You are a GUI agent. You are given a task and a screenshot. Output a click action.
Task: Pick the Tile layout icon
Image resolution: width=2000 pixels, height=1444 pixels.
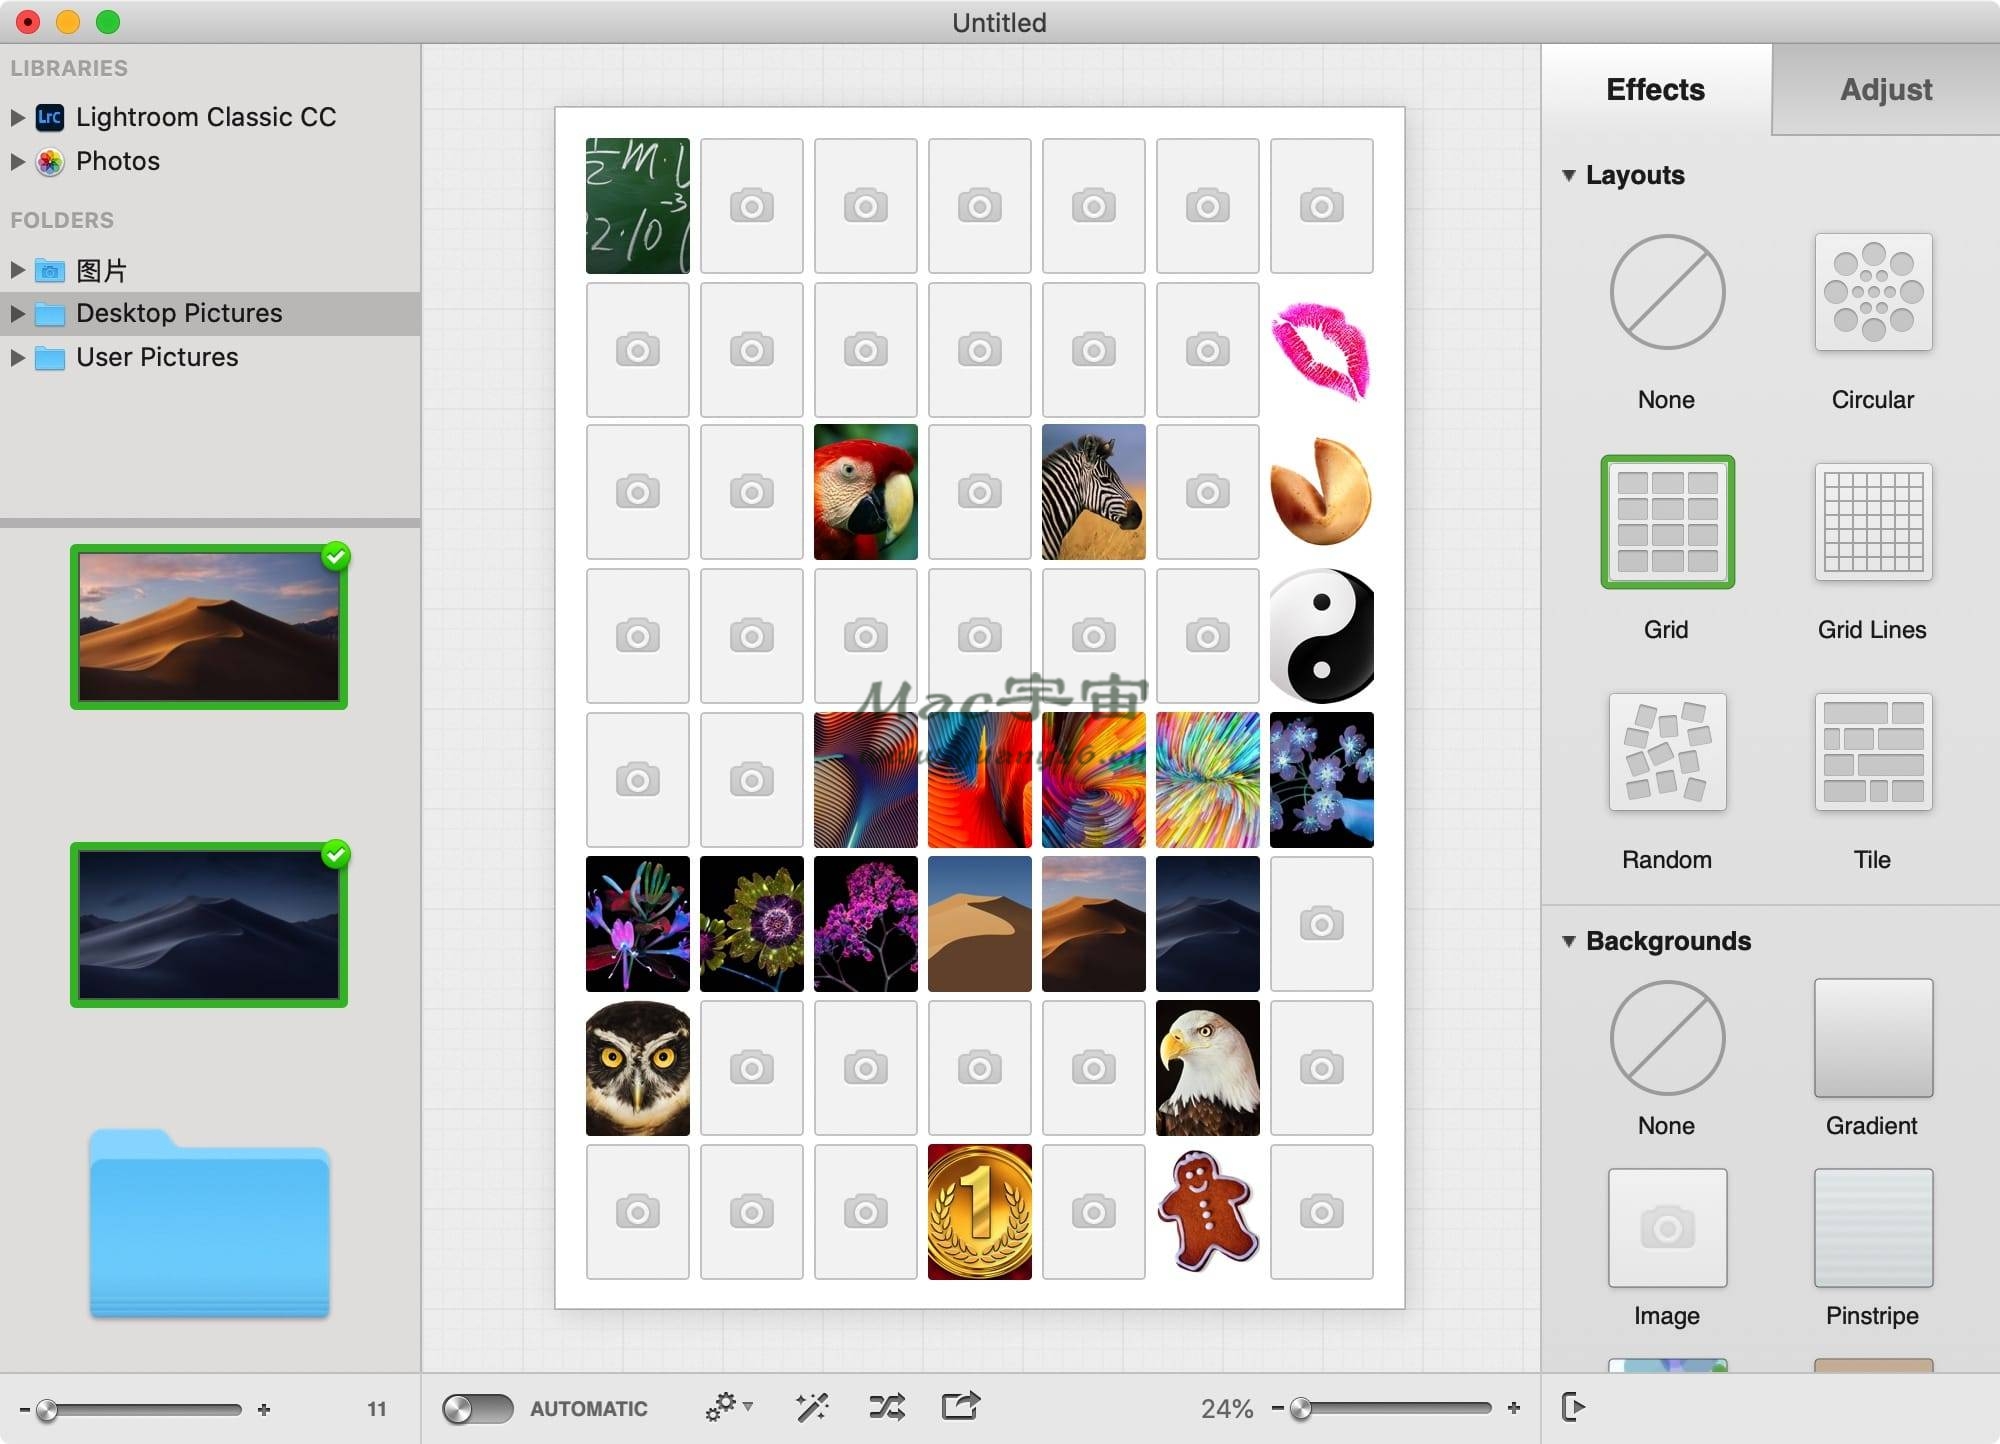1873,752
